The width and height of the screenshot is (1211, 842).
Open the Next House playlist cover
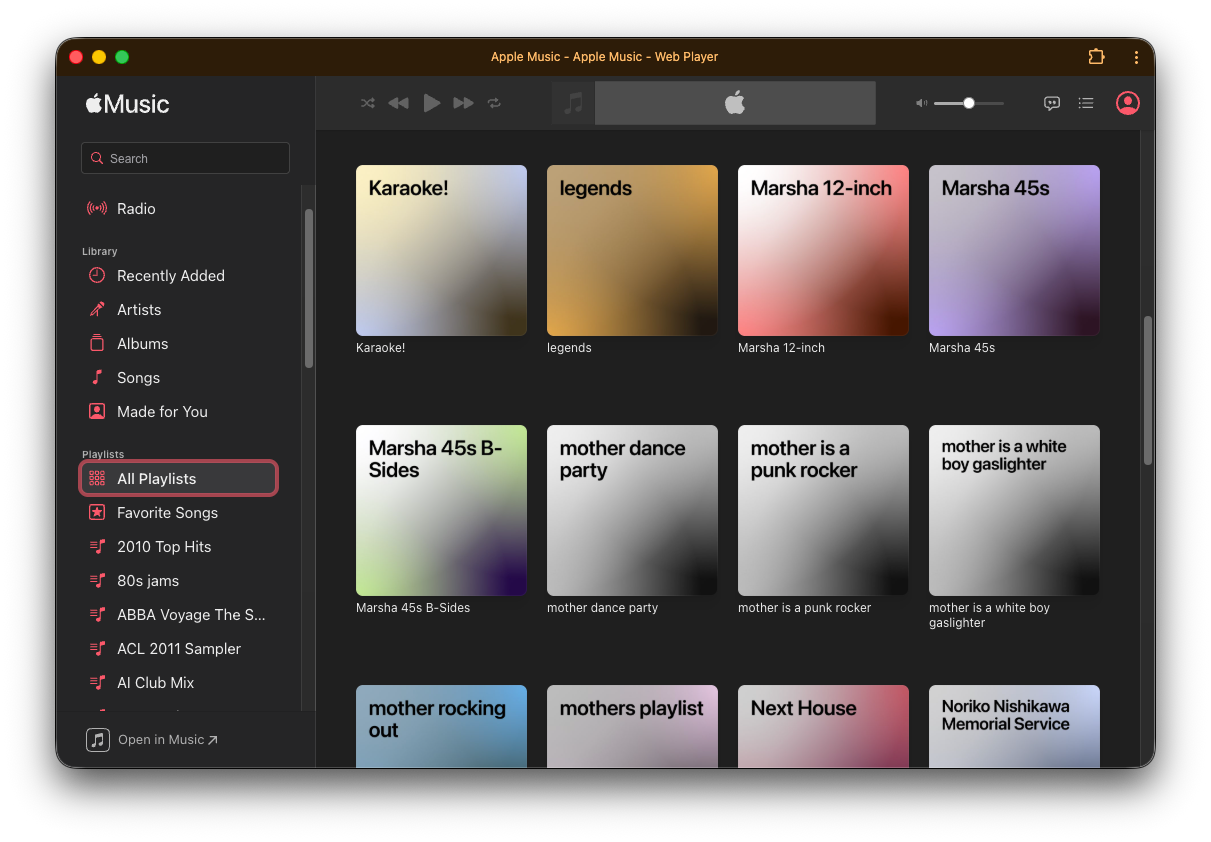pos(823,726)
